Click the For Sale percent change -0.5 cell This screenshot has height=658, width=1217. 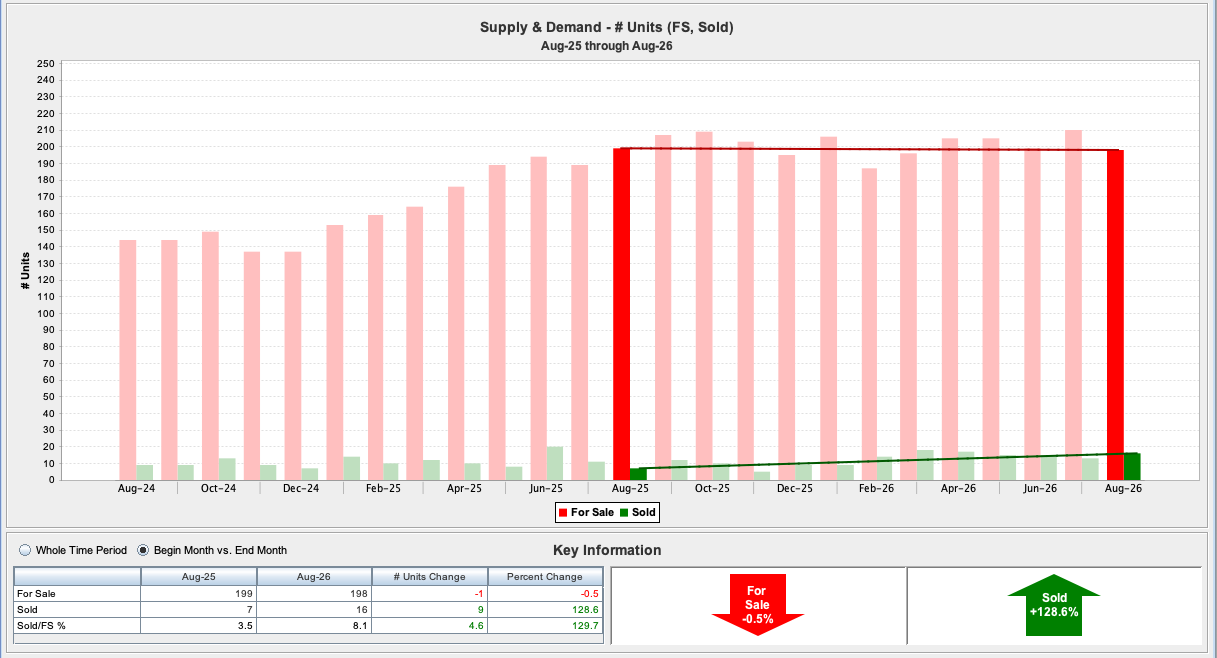(x=545, y=594)
